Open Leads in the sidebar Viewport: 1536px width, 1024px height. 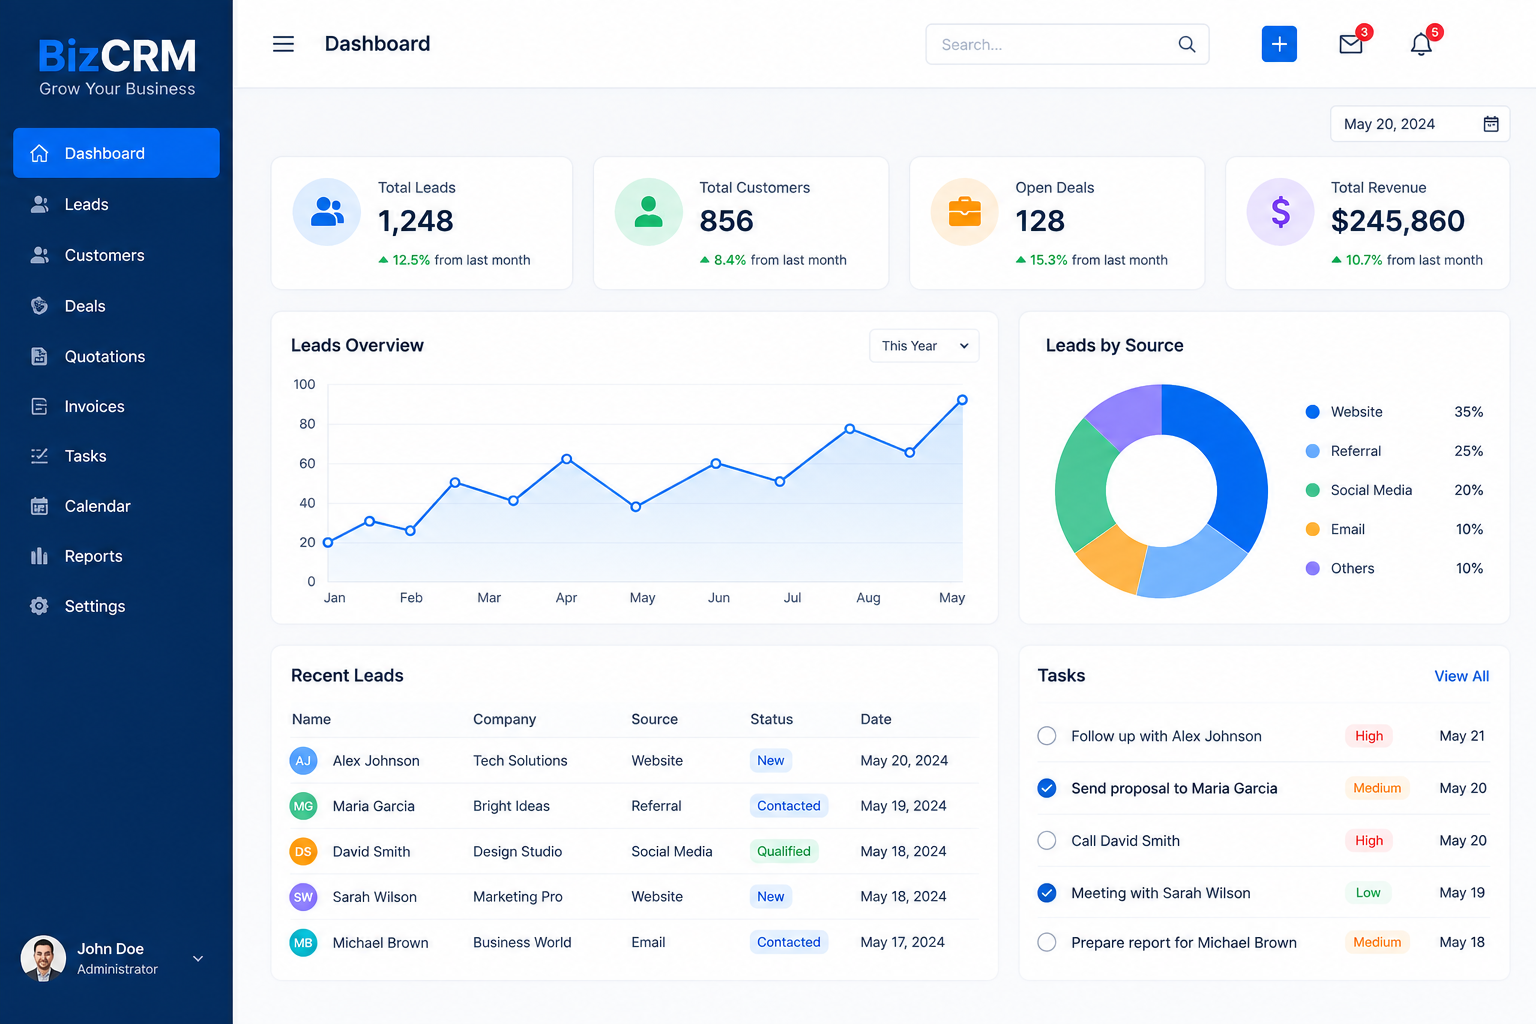click(116, 204)
